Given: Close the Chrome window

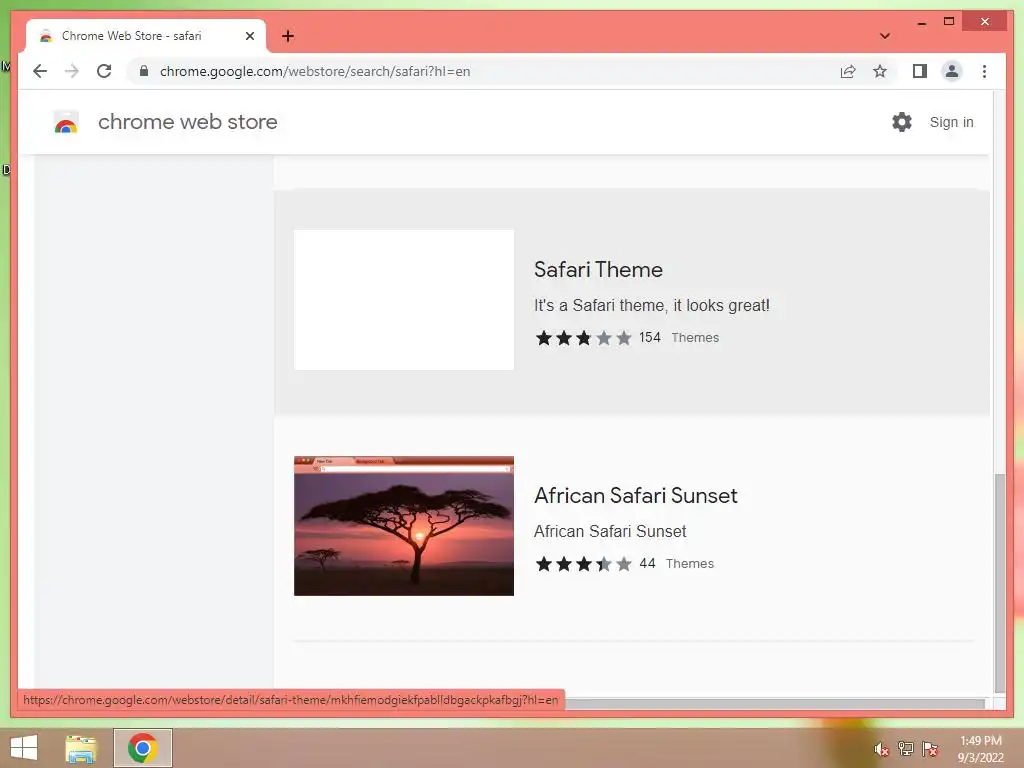Looking at the screenshot, I should click(x=985, y=22).
